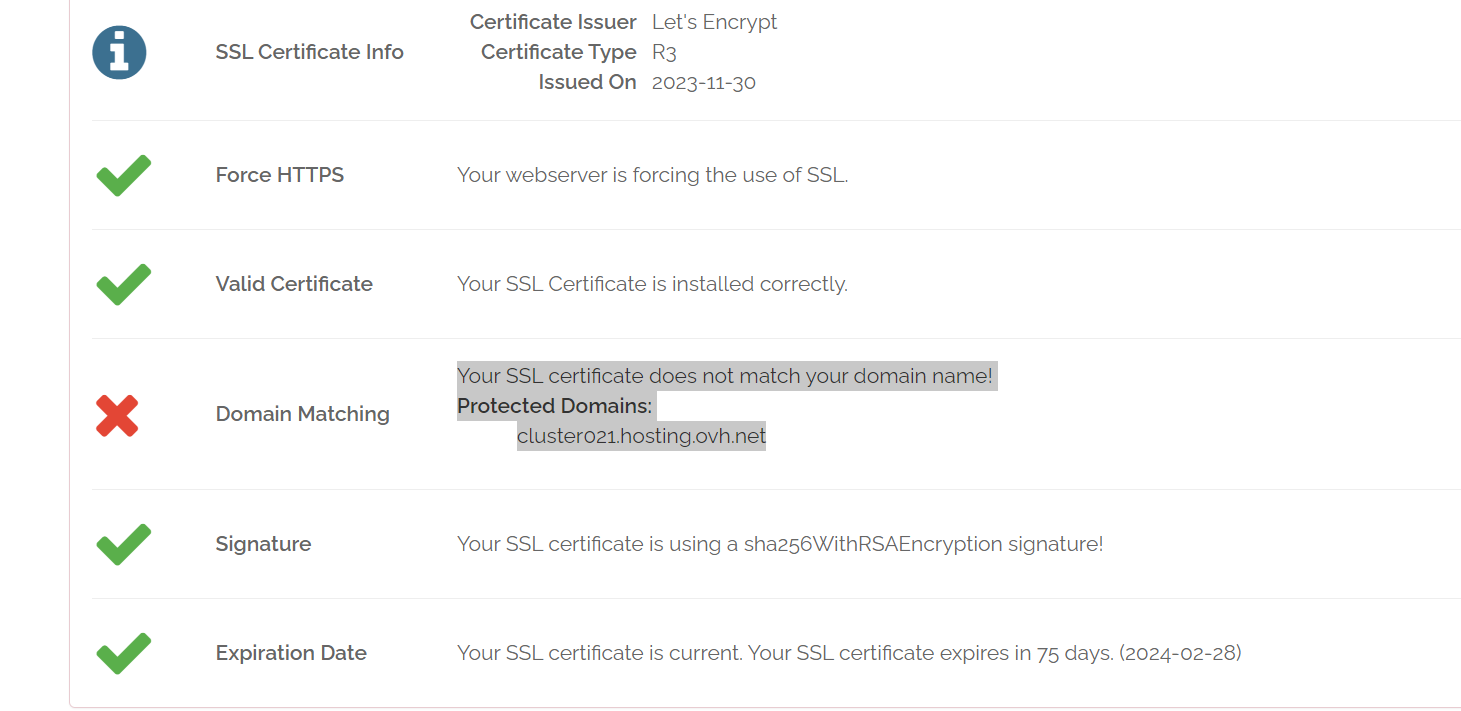Viewport: 1461px width, 711px height.
Task: Click the certificate expiry message text
Action: 849,653
